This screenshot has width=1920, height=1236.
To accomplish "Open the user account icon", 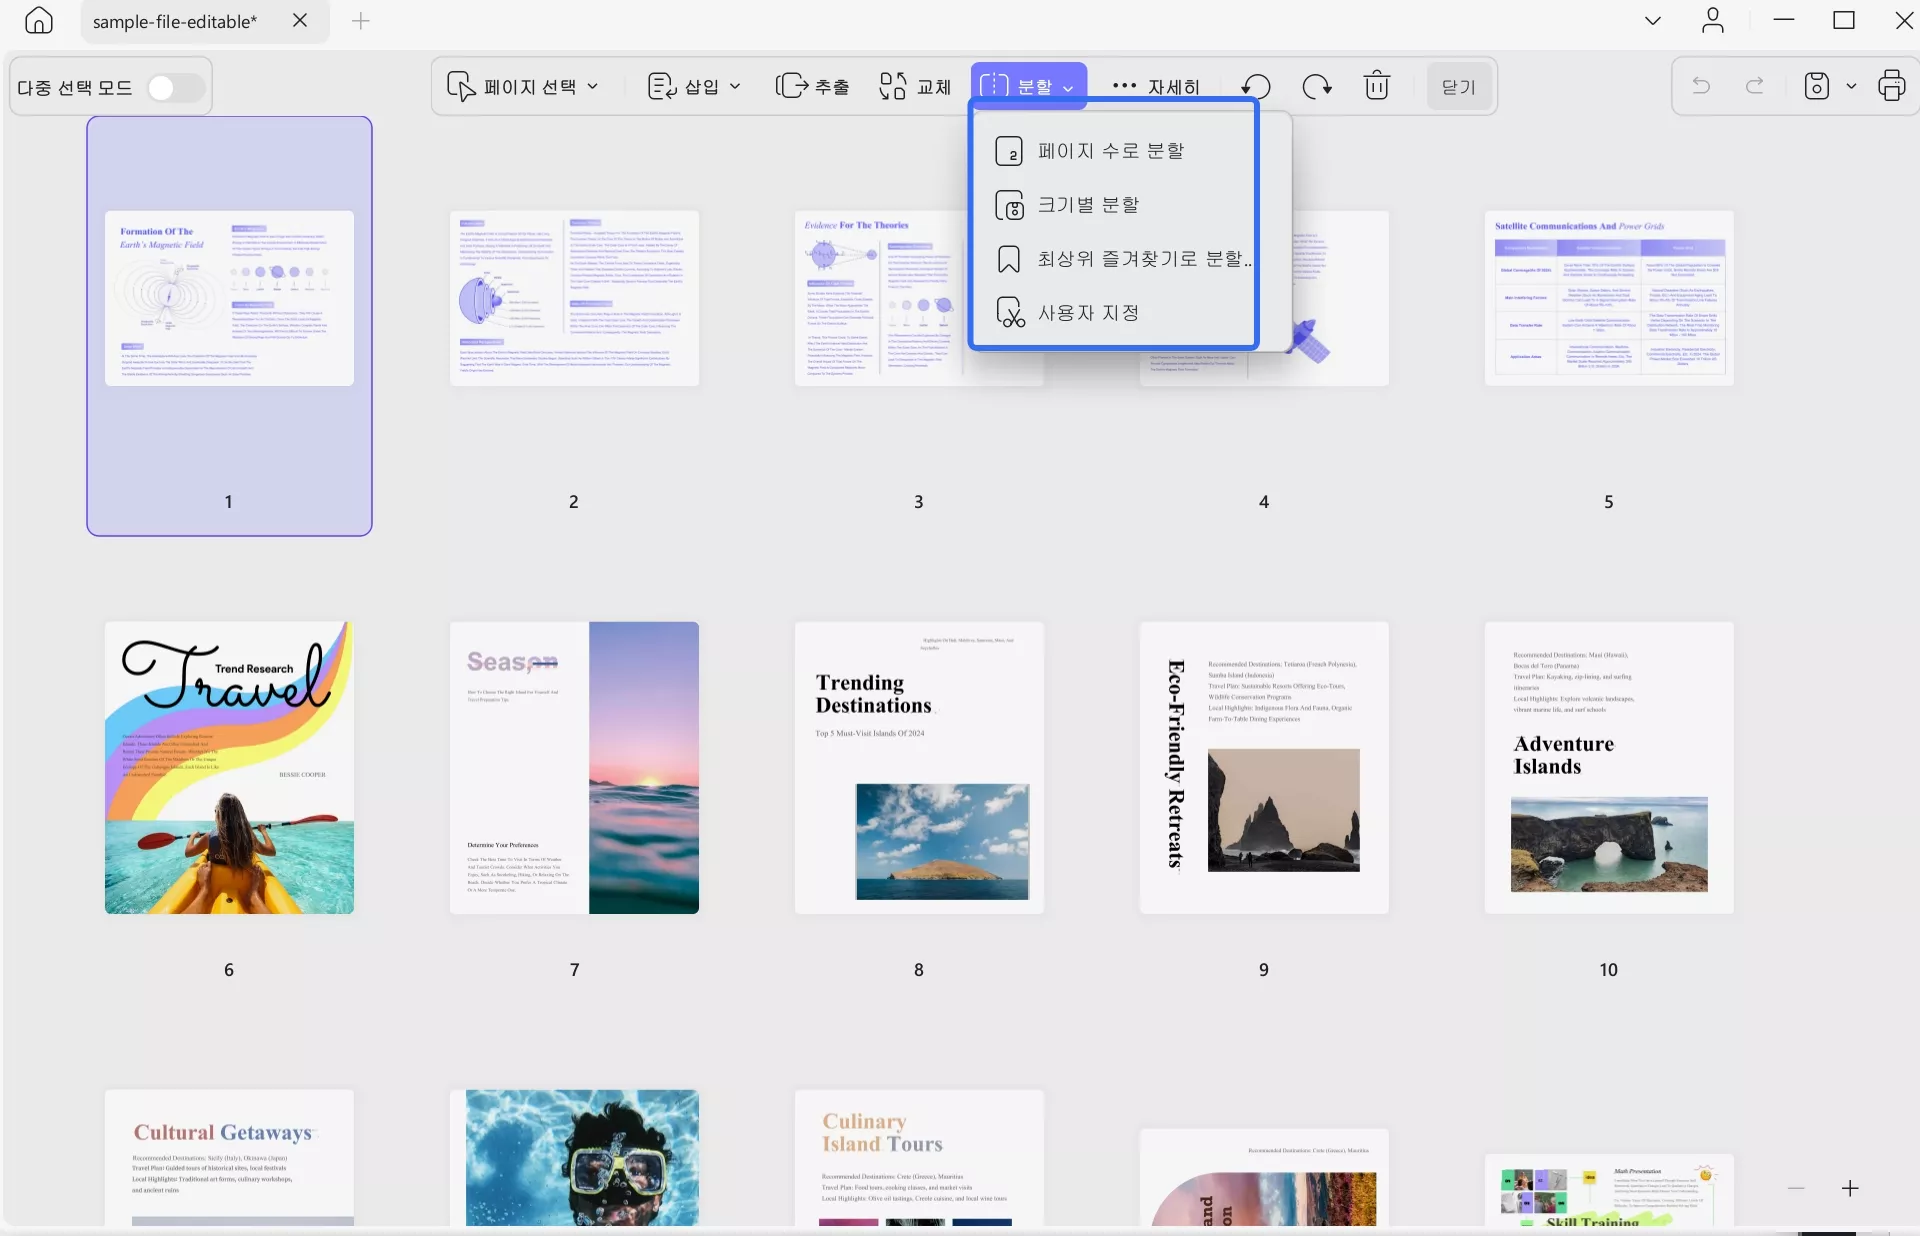I will [x=1713, y=20].
